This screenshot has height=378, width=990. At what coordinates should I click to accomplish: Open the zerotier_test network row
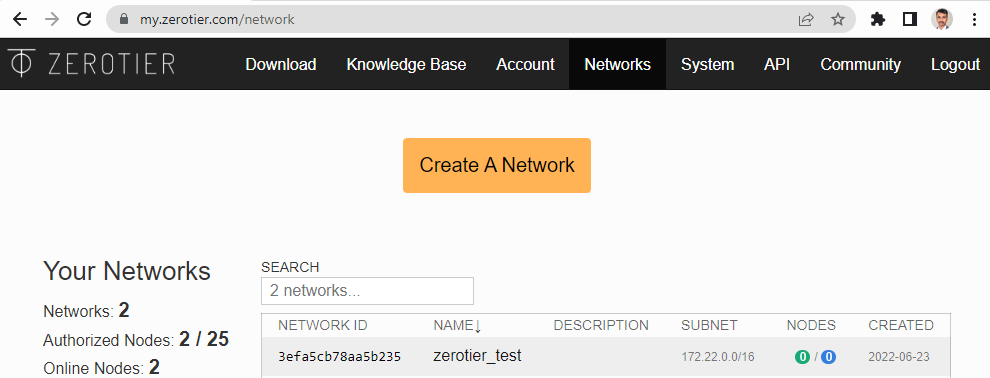point(606,357)
